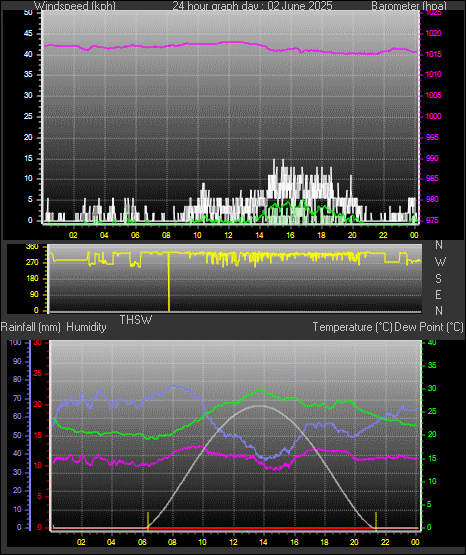Screen dimensions: 466x555
Task: Click the S compass direction label
Action: pos(438,279)
